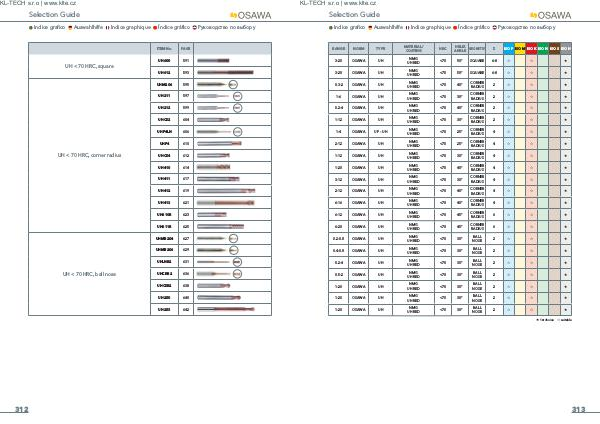Select the 'UH < 70 HRC, ball nose' category
Viewport: 600px width, 424px height.
point(88,273)
